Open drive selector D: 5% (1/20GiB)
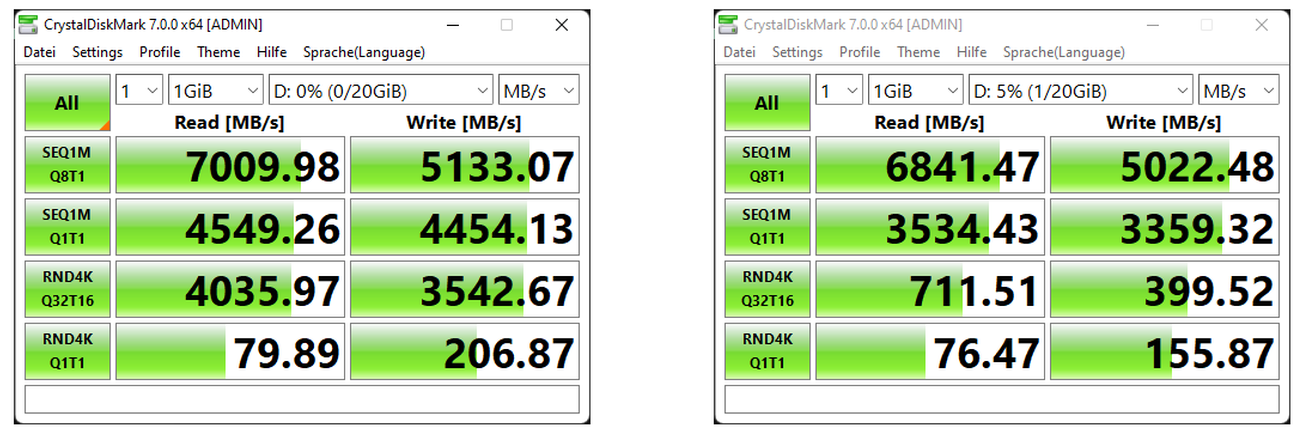 [x=1081, y=91]
